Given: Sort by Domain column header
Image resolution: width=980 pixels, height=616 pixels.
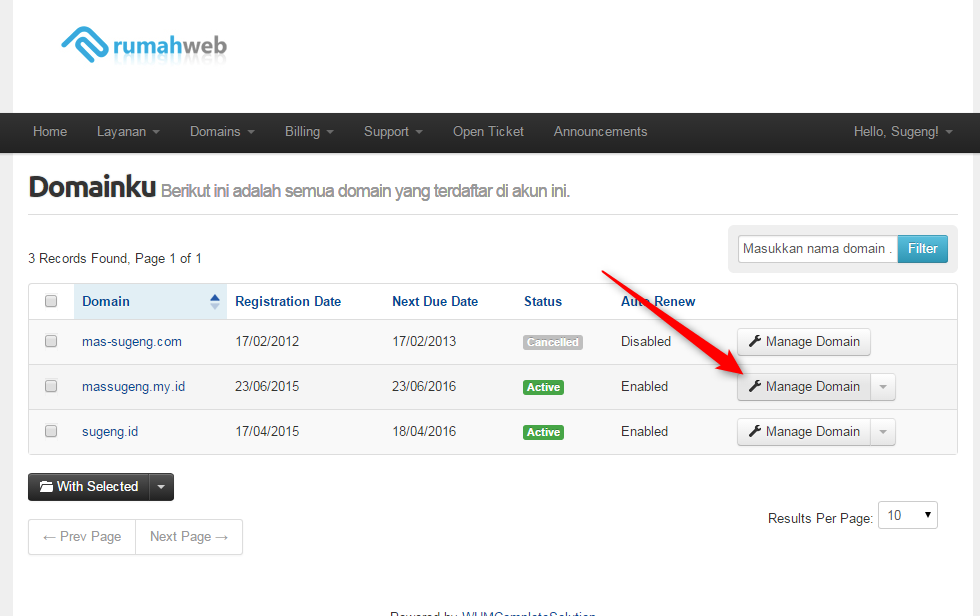Looking at the screenshot, I should [x=106, y=301].
